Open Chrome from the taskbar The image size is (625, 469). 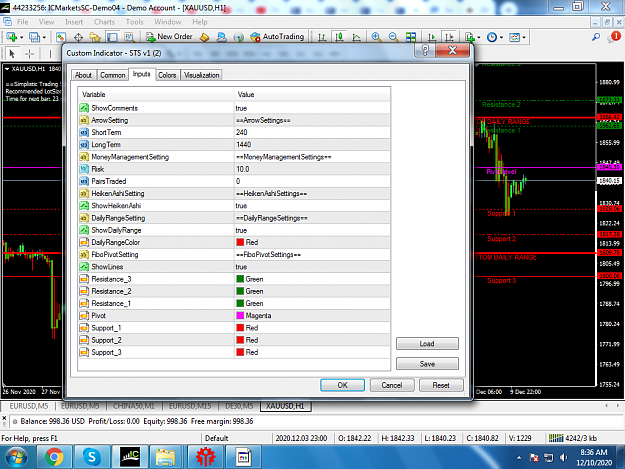click(54, 457)
